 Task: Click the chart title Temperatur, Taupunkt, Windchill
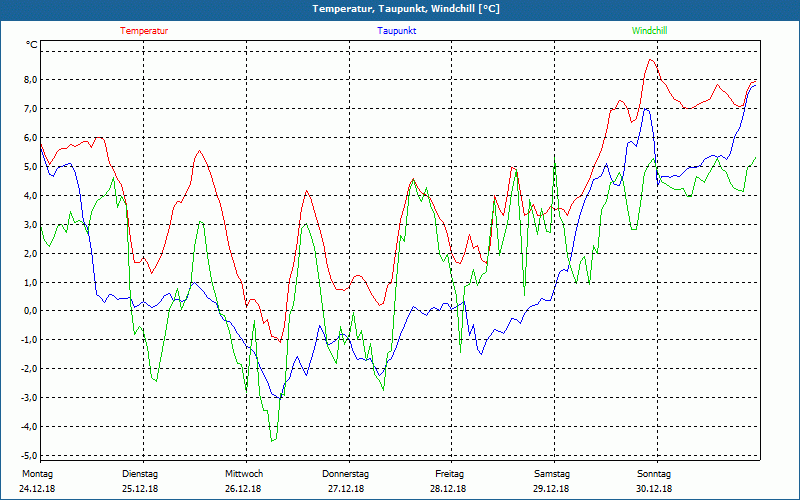[x=406, y=9]
